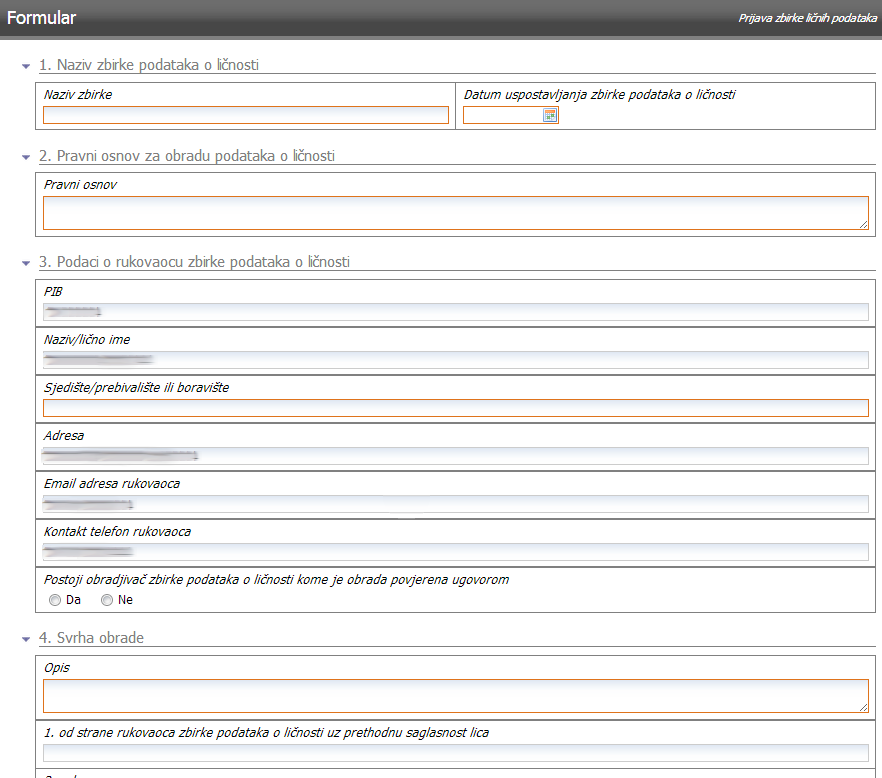This screenshot has width=882, height=778.
Task: Focus the Email adresa rukovaoca field
Action: coord(455,504)
